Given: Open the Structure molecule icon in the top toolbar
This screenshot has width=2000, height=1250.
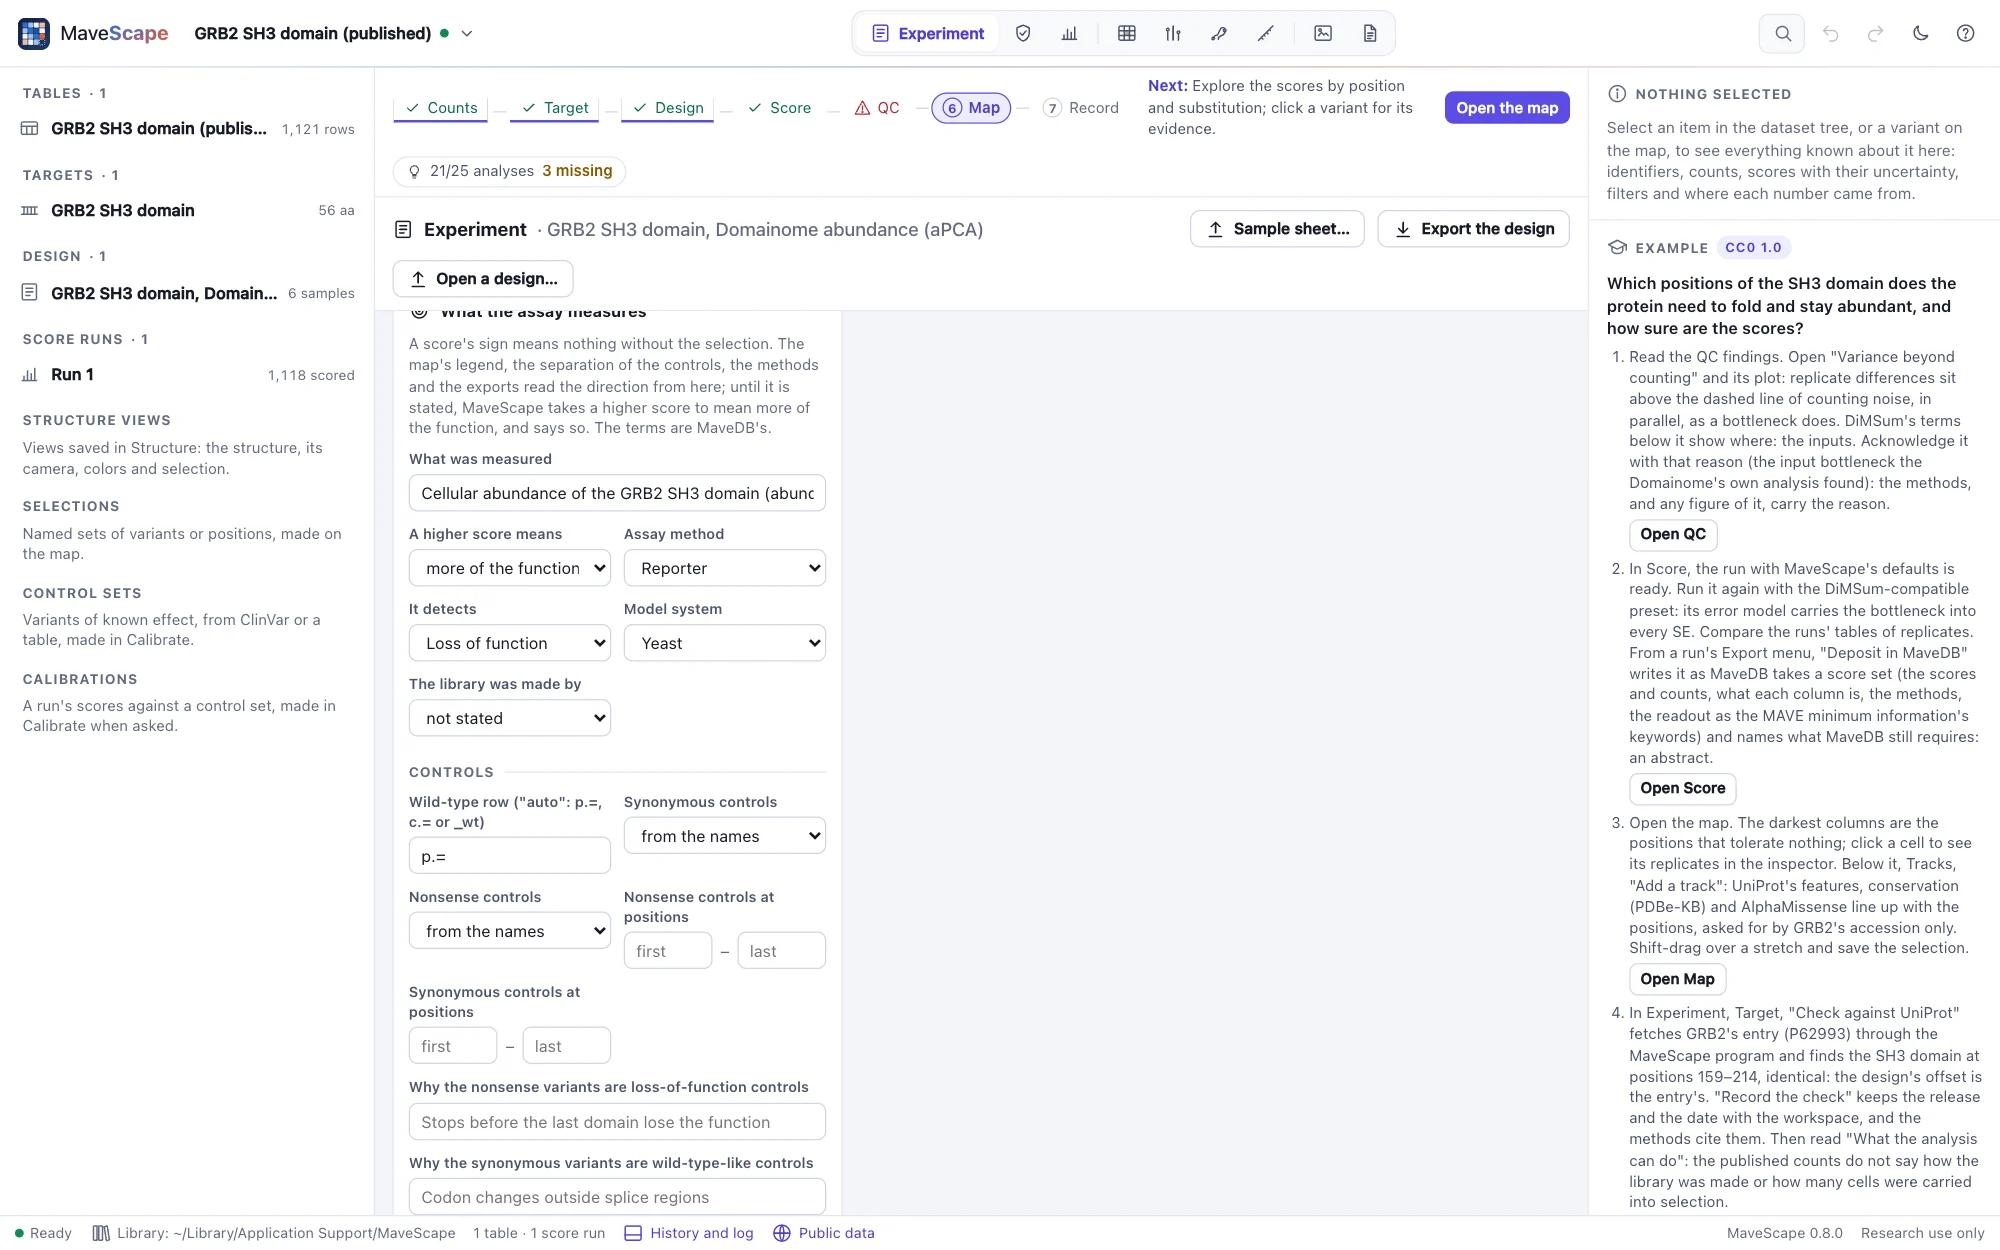Looking at the screenshot, I should point(1219,33).
